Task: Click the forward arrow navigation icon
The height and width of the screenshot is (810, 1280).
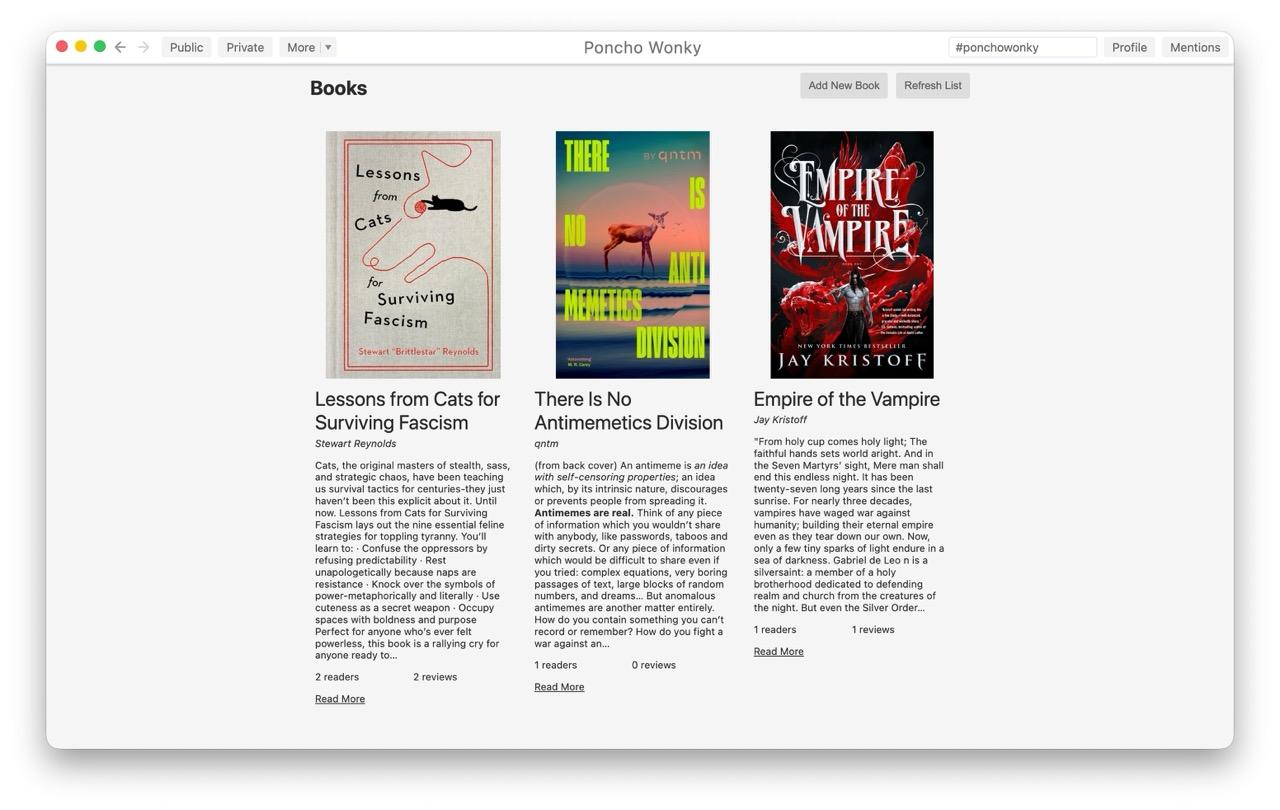Action: pyautogui.click(x=144, y=47)
